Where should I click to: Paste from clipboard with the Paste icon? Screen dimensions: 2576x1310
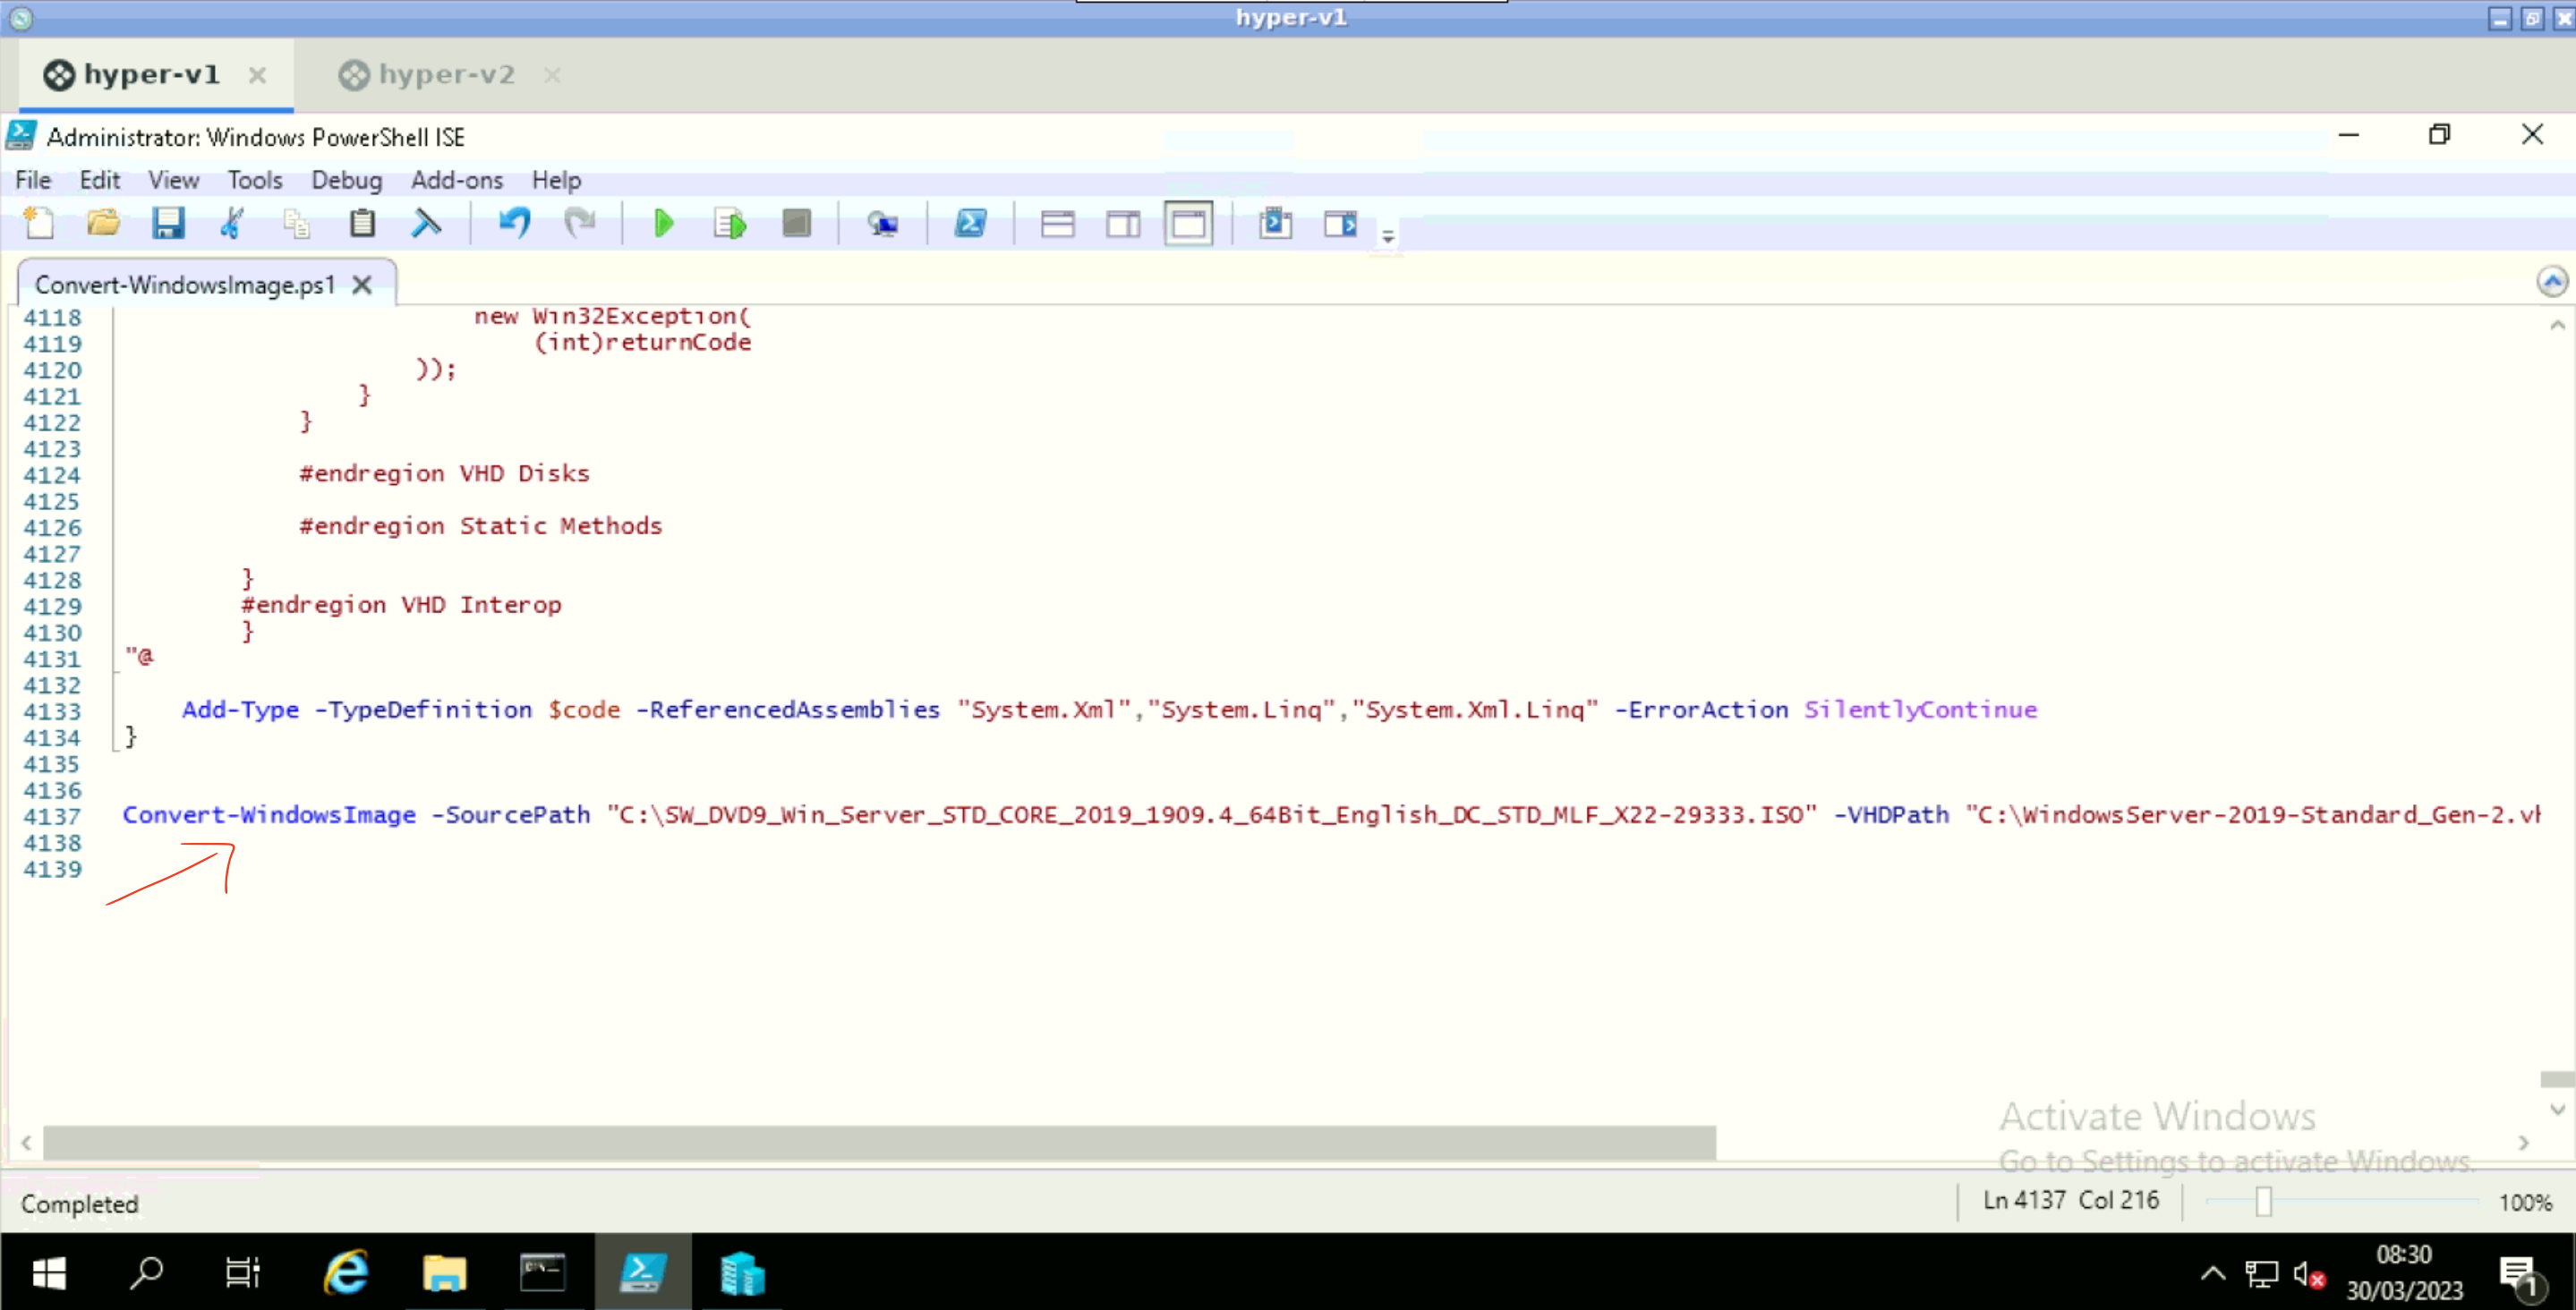point(362,223)
